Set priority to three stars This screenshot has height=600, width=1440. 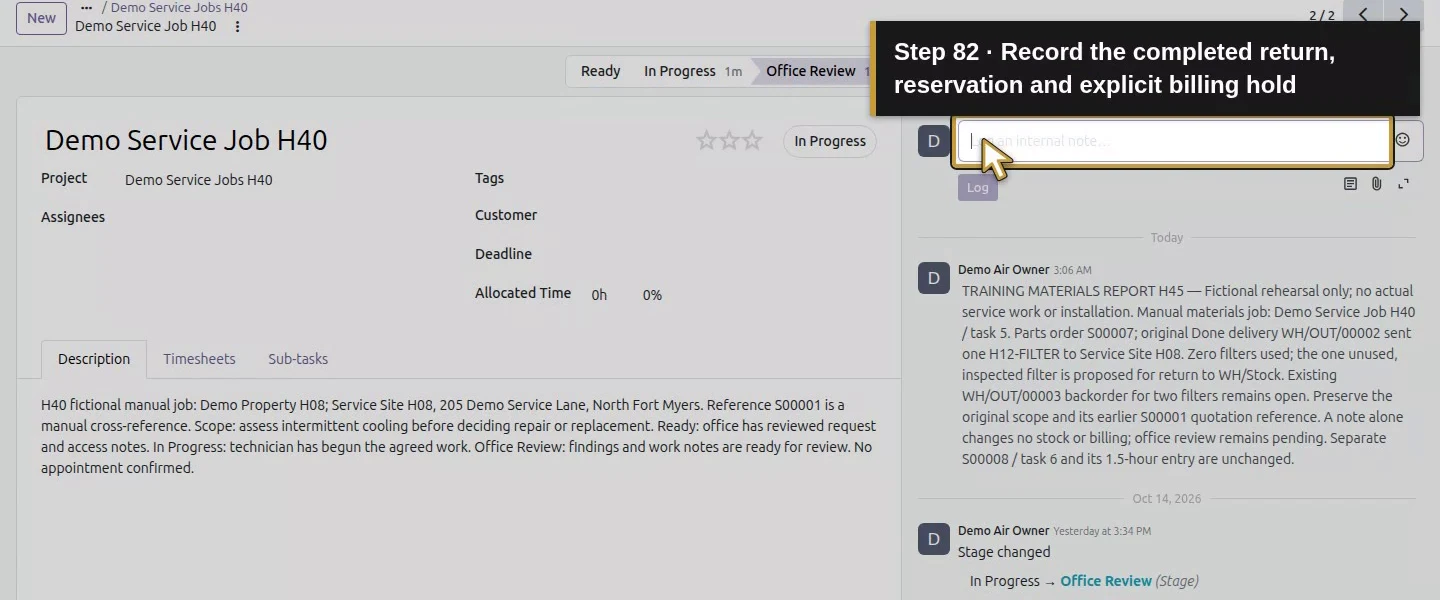(752, 141)
